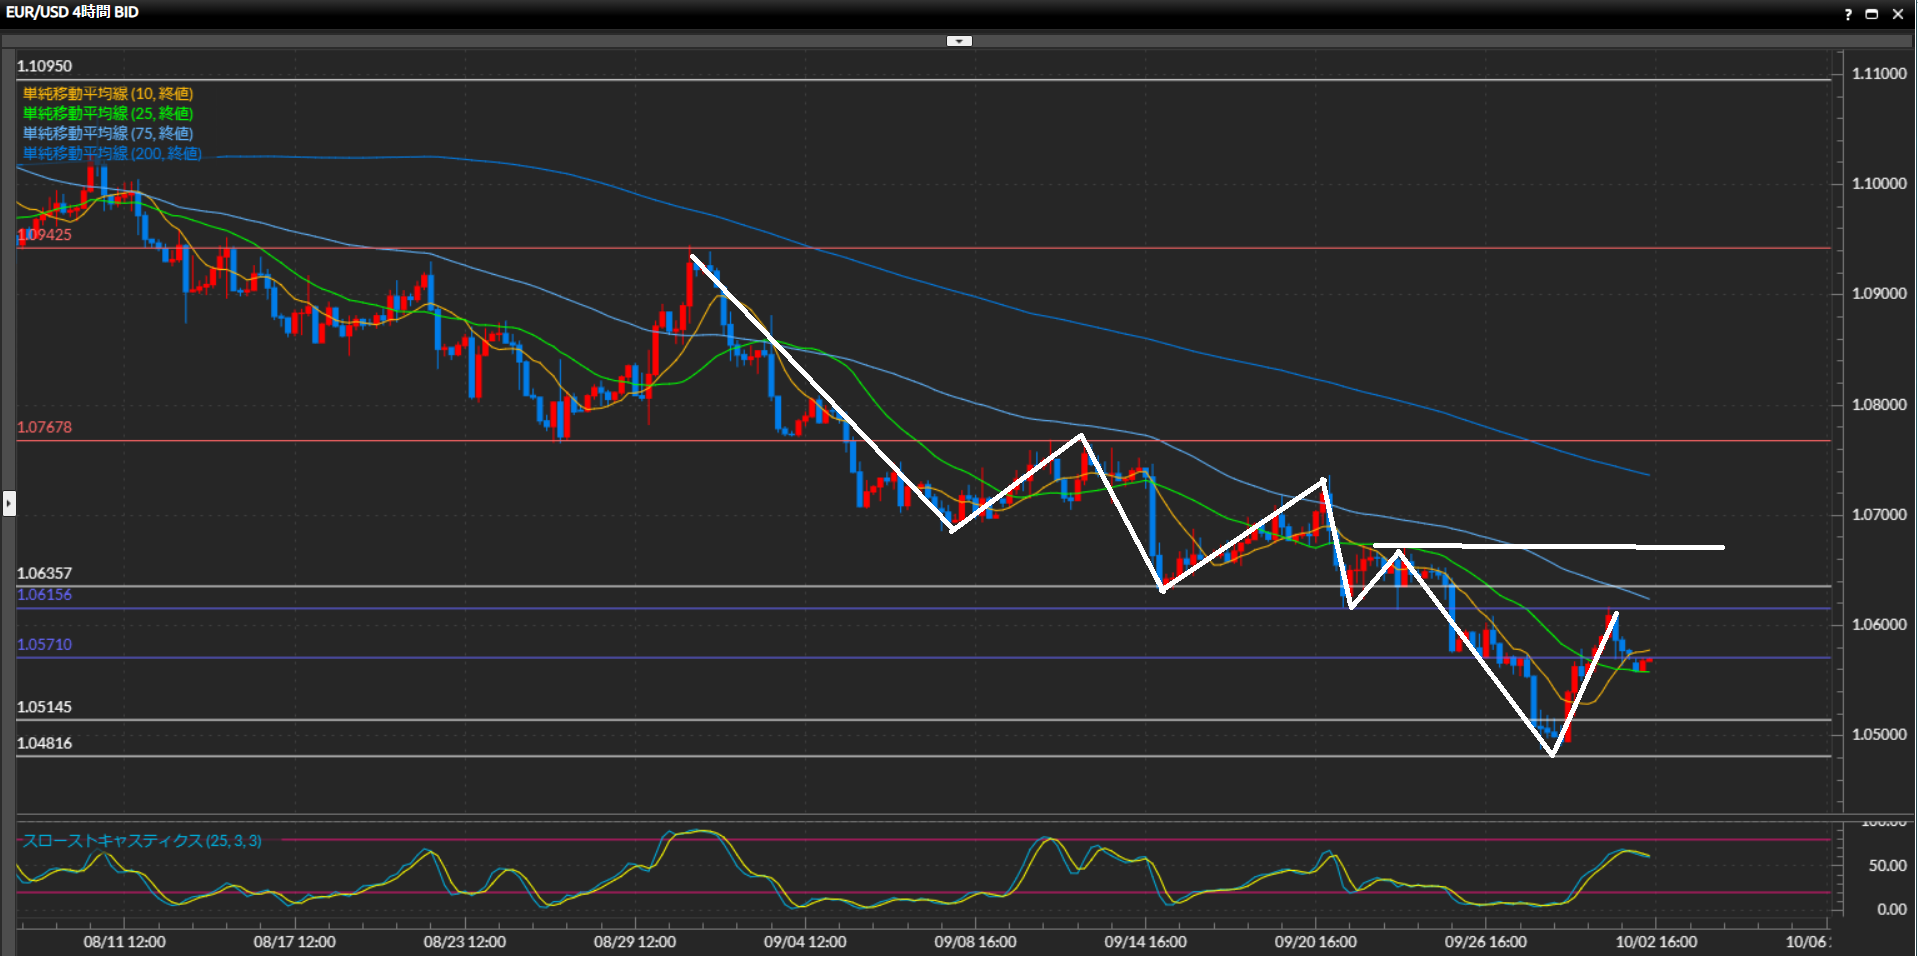1918x956 pixels.
Task: Click the 1.08000 price axis label
Action: pos(1879,404)
